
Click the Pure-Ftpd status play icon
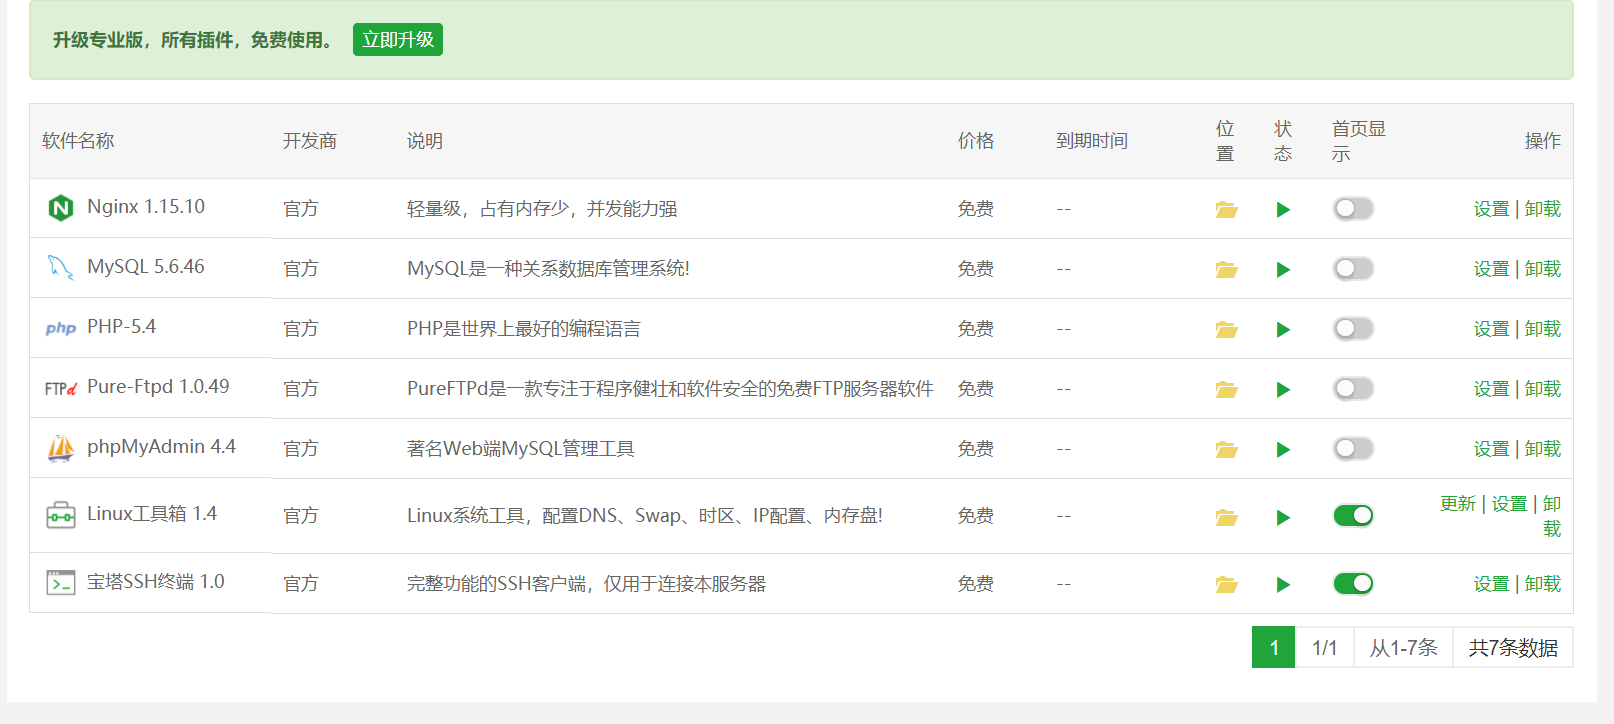click(x=1283, y=390)
